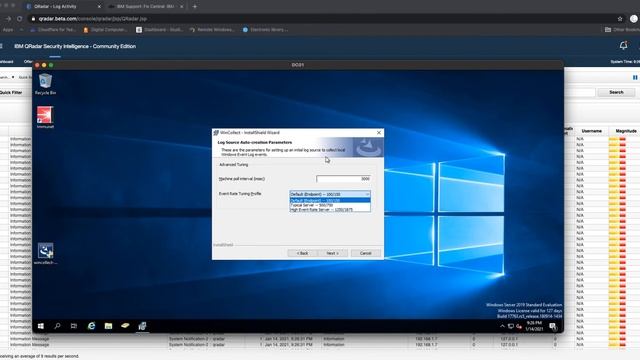The height and width of the screenshot is (360, 640).
Task: Open the Cloudflare for Teams bookmark
Action: (53, 30)
